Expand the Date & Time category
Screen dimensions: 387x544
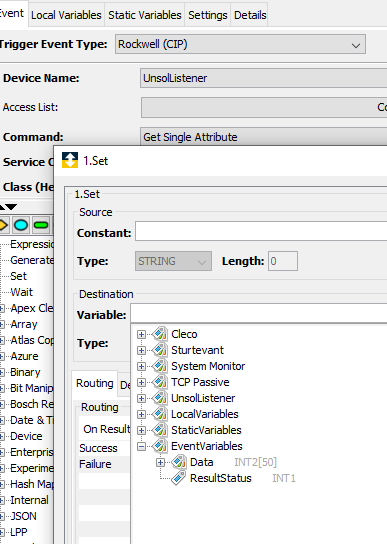2,420
